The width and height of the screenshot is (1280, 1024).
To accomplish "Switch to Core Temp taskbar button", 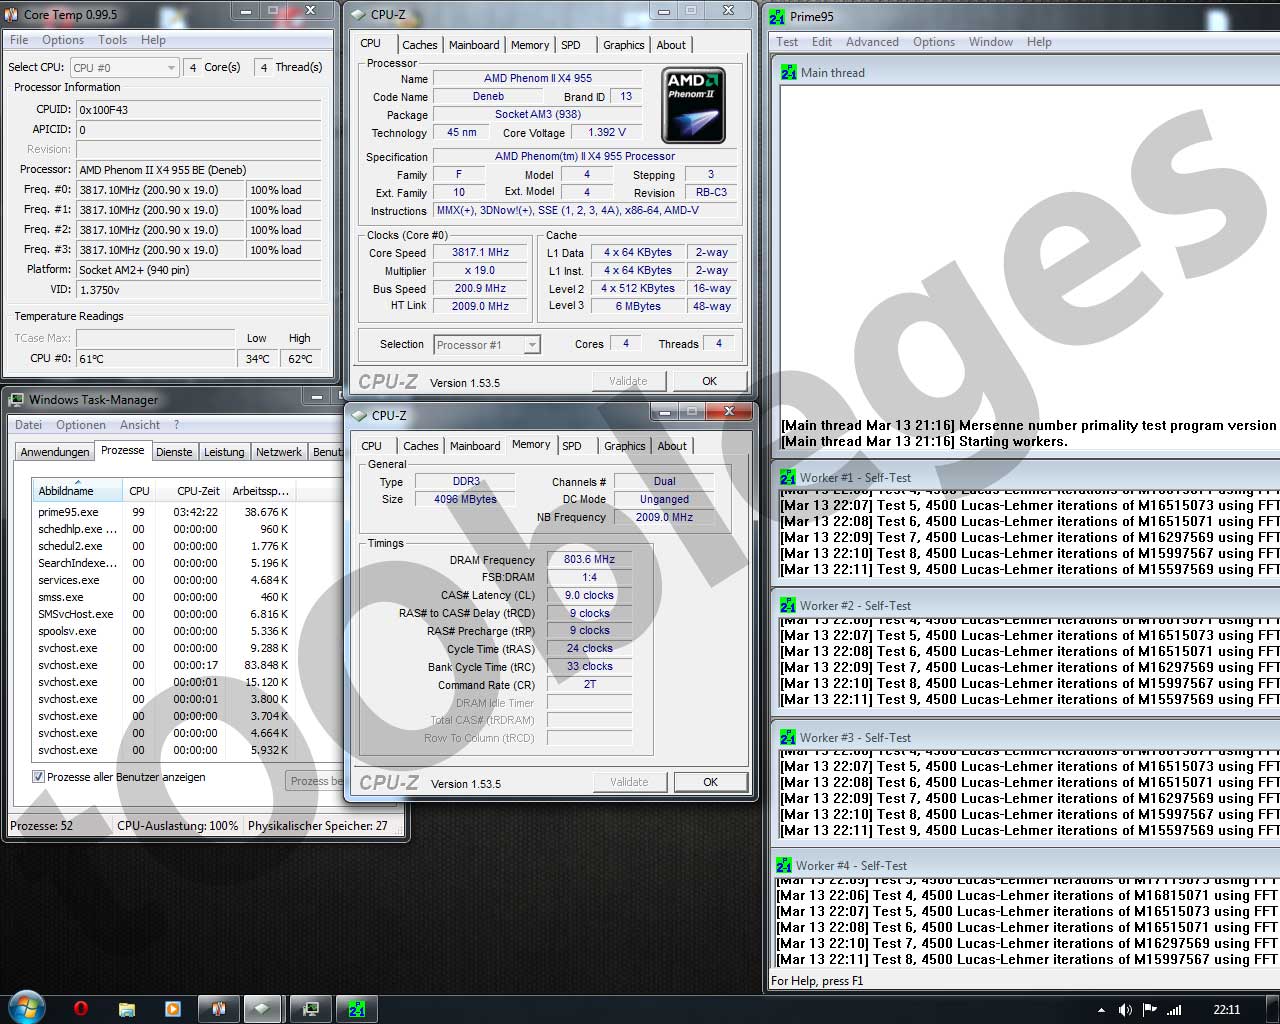I will pyautogui.click(x=218, y=1009).
